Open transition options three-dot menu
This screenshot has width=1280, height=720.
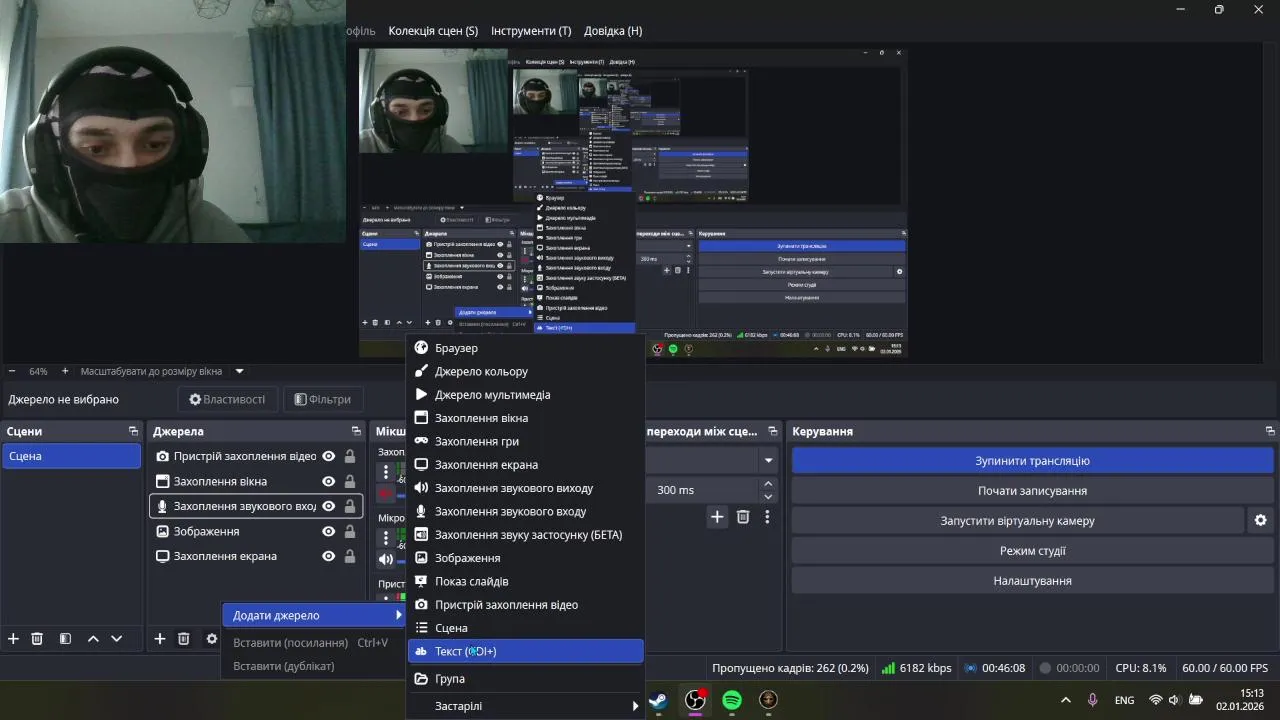click(x=767, y=517)
